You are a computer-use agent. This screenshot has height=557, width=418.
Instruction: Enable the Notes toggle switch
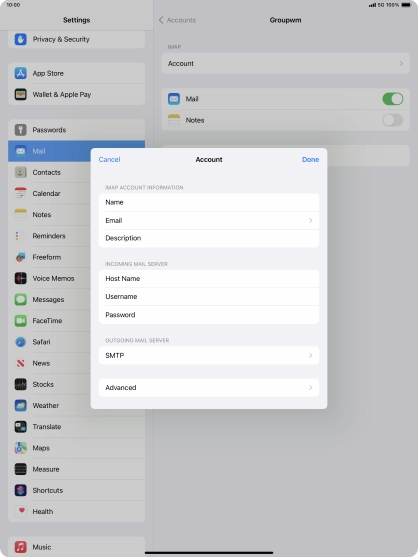pyautogui.click(x=392, y=120)
